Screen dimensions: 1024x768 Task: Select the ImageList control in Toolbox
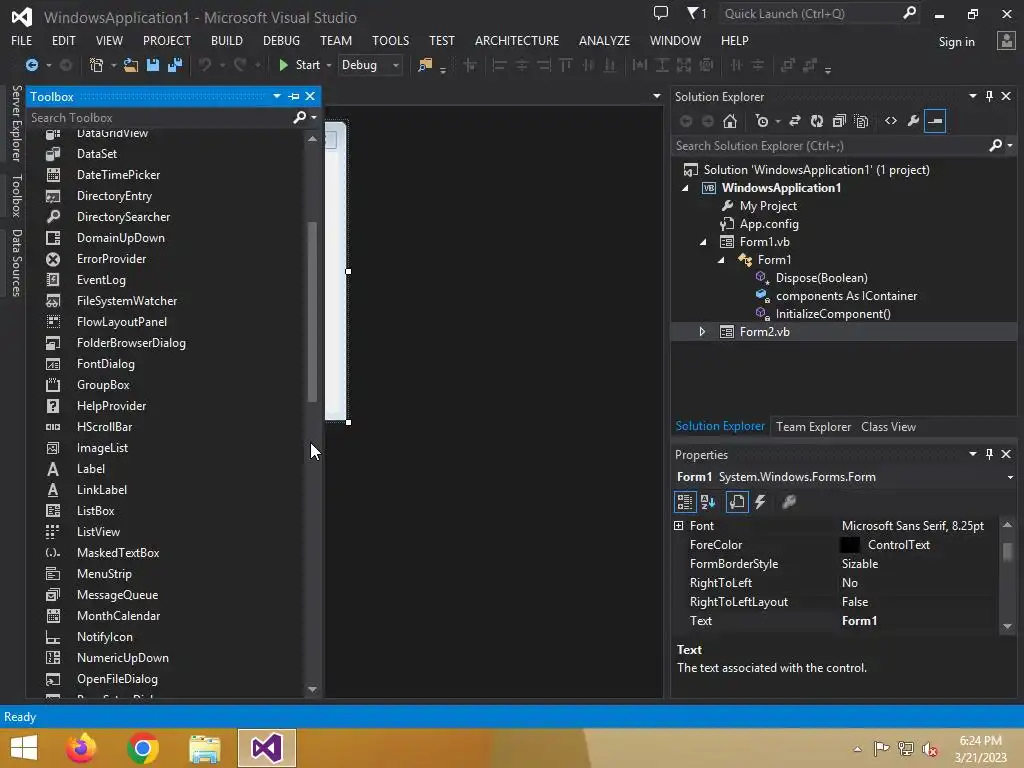103,447
